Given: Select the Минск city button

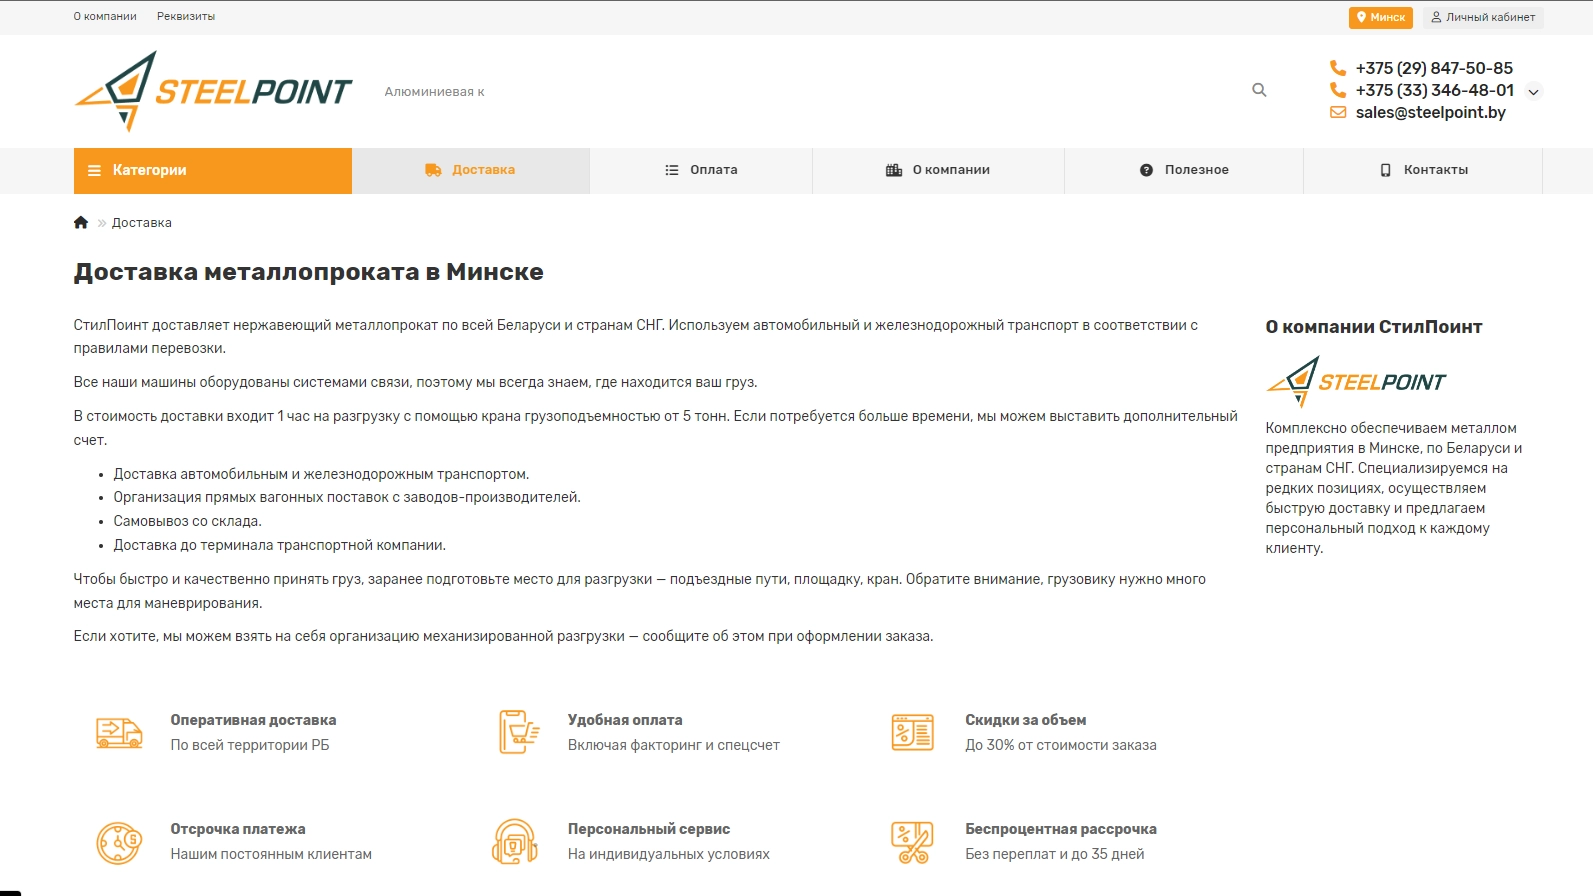Looking at the screenshot, I should [x=1380, y=17].
